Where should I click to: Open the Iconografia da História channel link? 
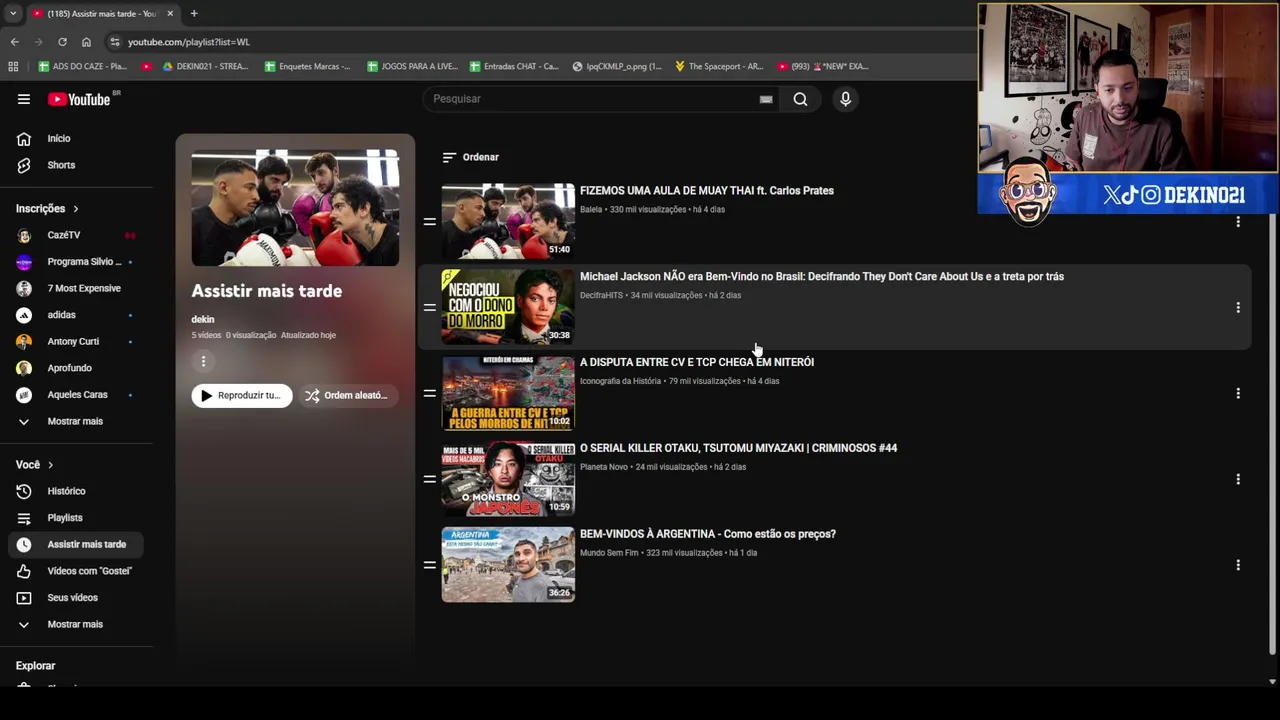(620, 381)
